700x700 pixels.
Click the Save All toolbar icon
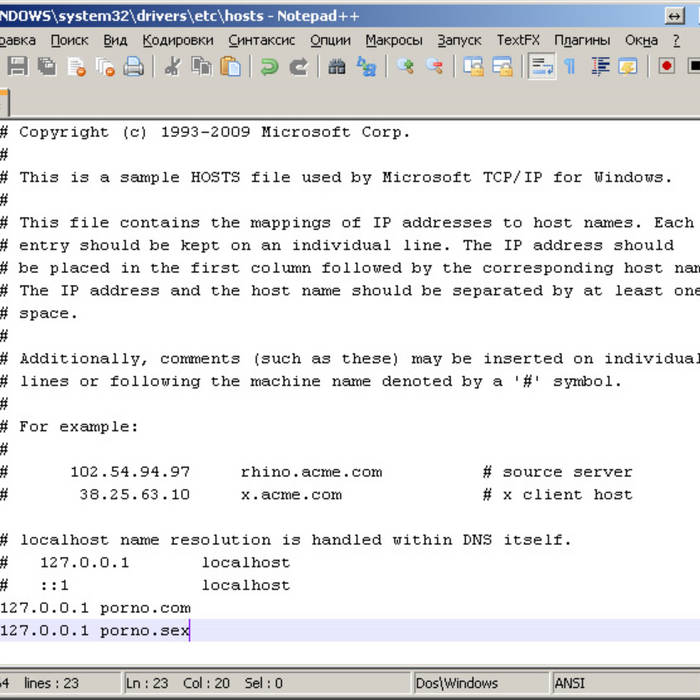click(x=47, y=67)
